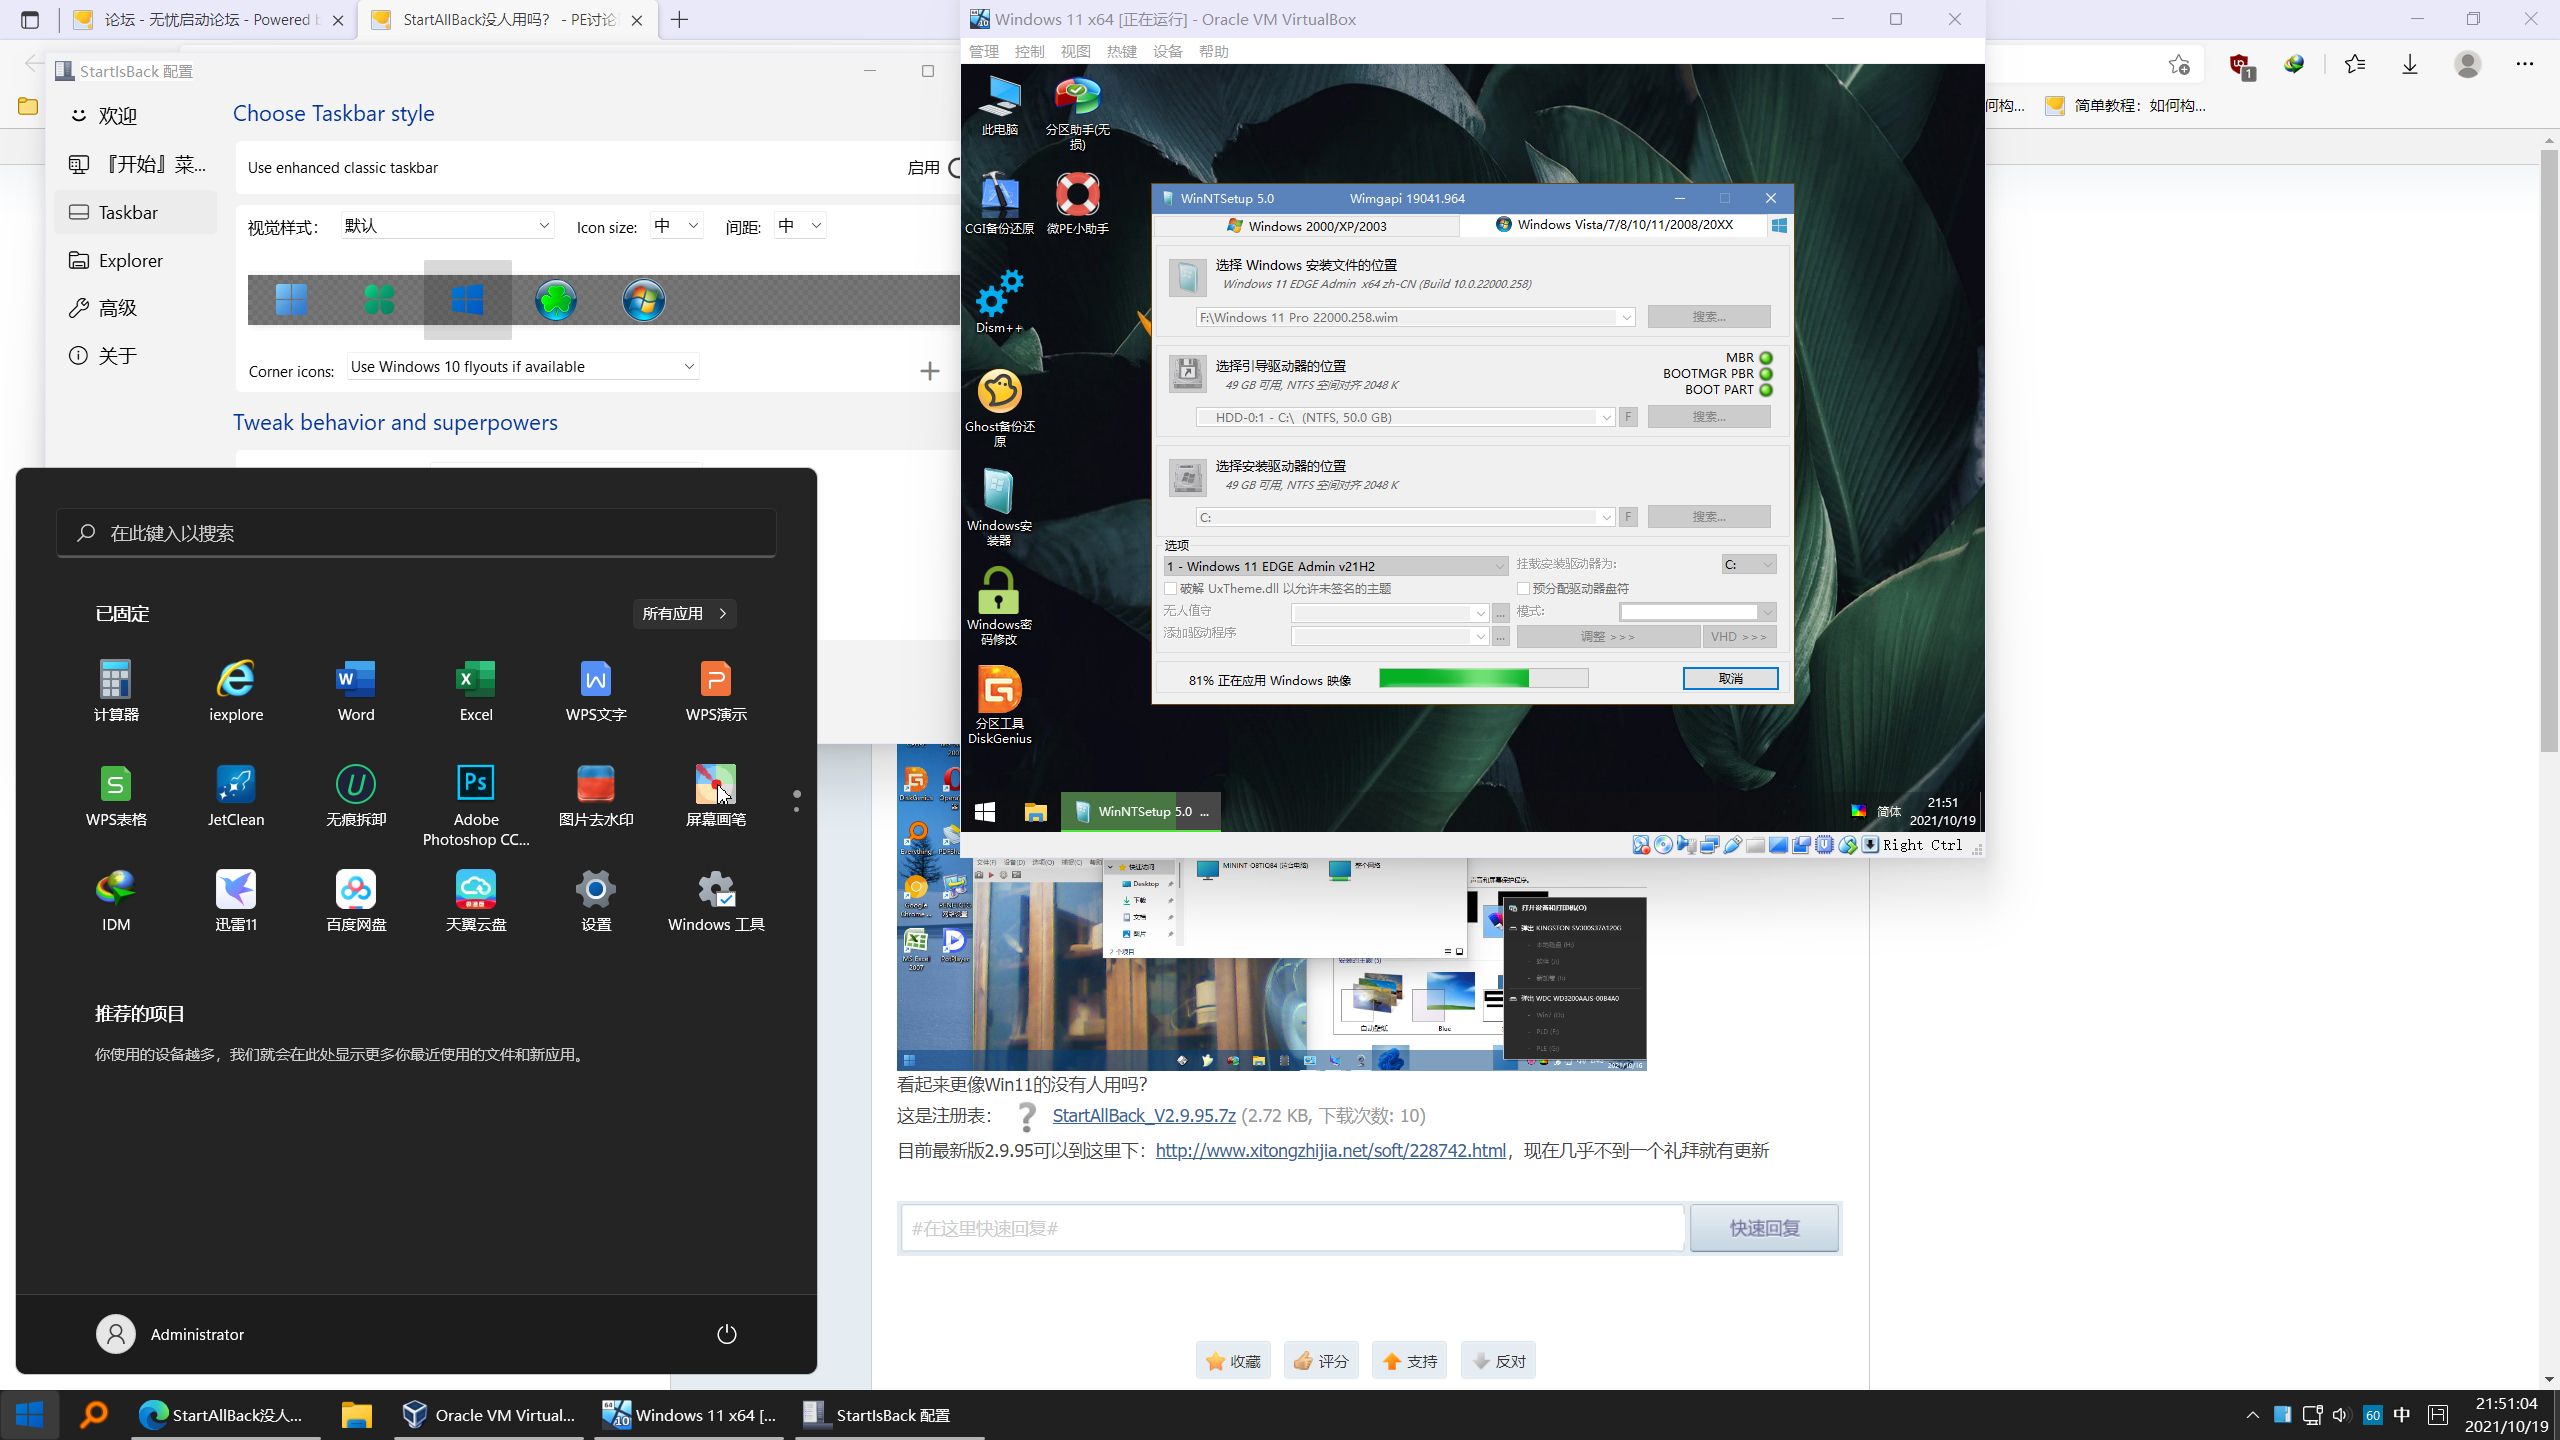The height and width of the screenshot is (1440, 2560).
Task: Open the Dism++ desktop icon in the VM
Action: point(999,300)
